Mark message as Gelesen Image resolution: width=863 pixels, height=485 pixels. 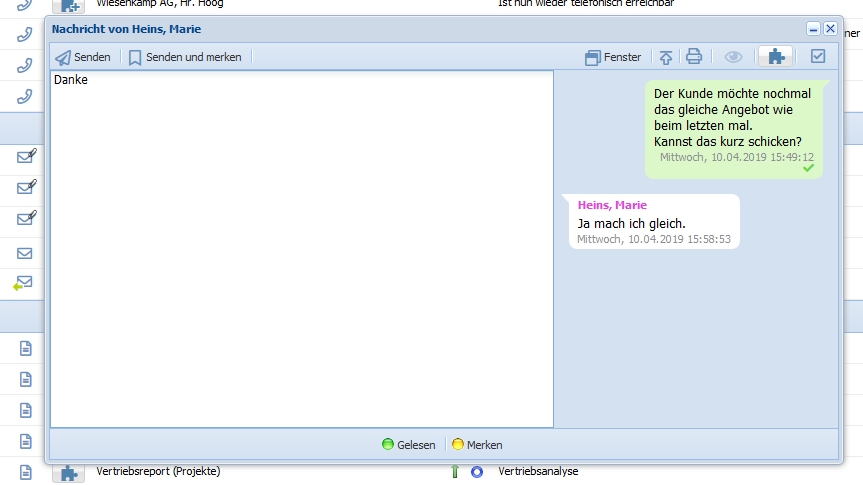pos(408,445)
